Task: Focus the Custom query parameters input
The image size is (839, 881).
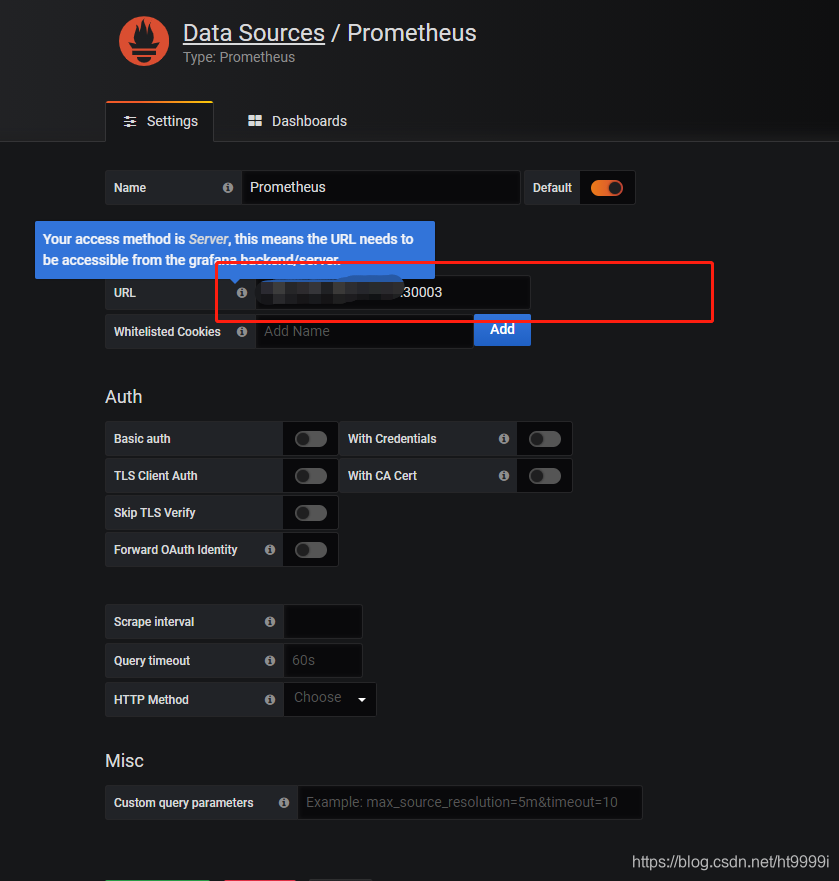Action: pos(470,802)
